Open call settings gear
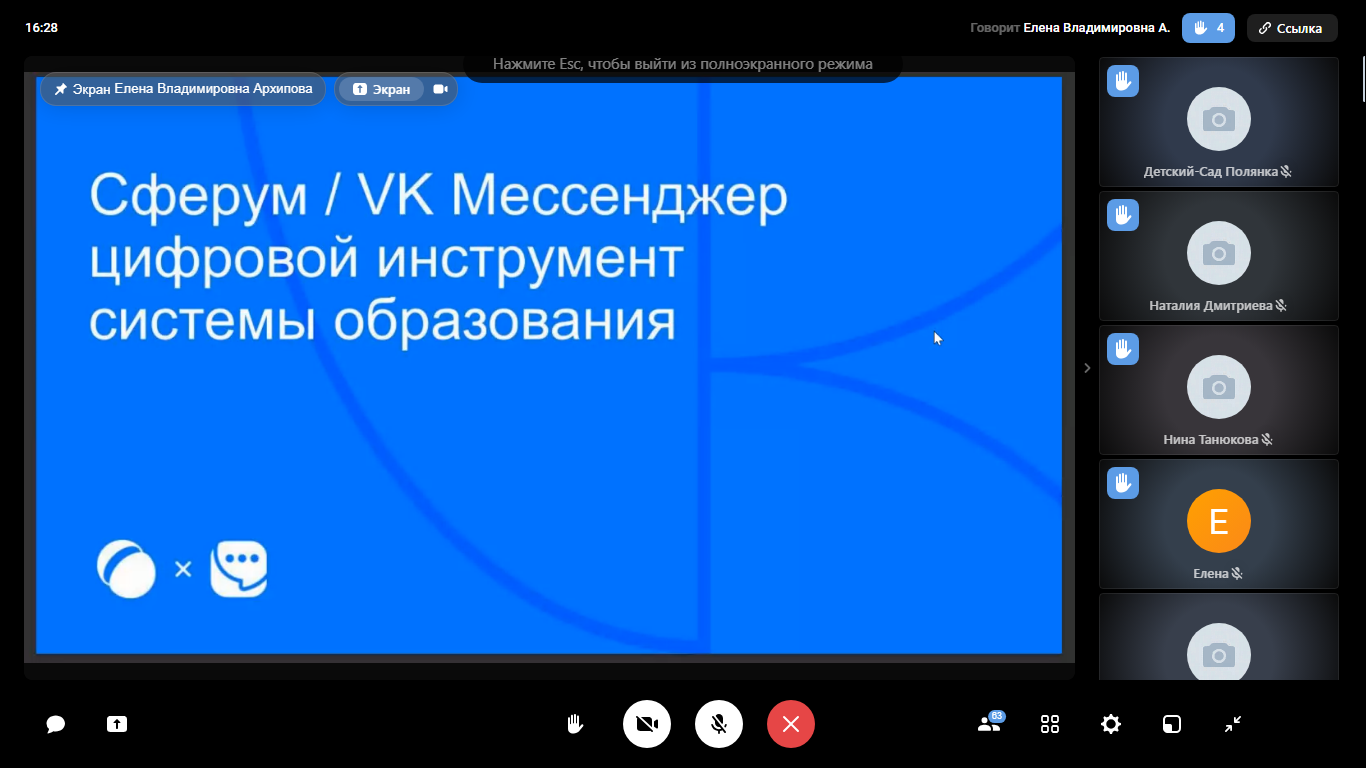Viewport: 1366px width, 768px height. coord(1111,724)
